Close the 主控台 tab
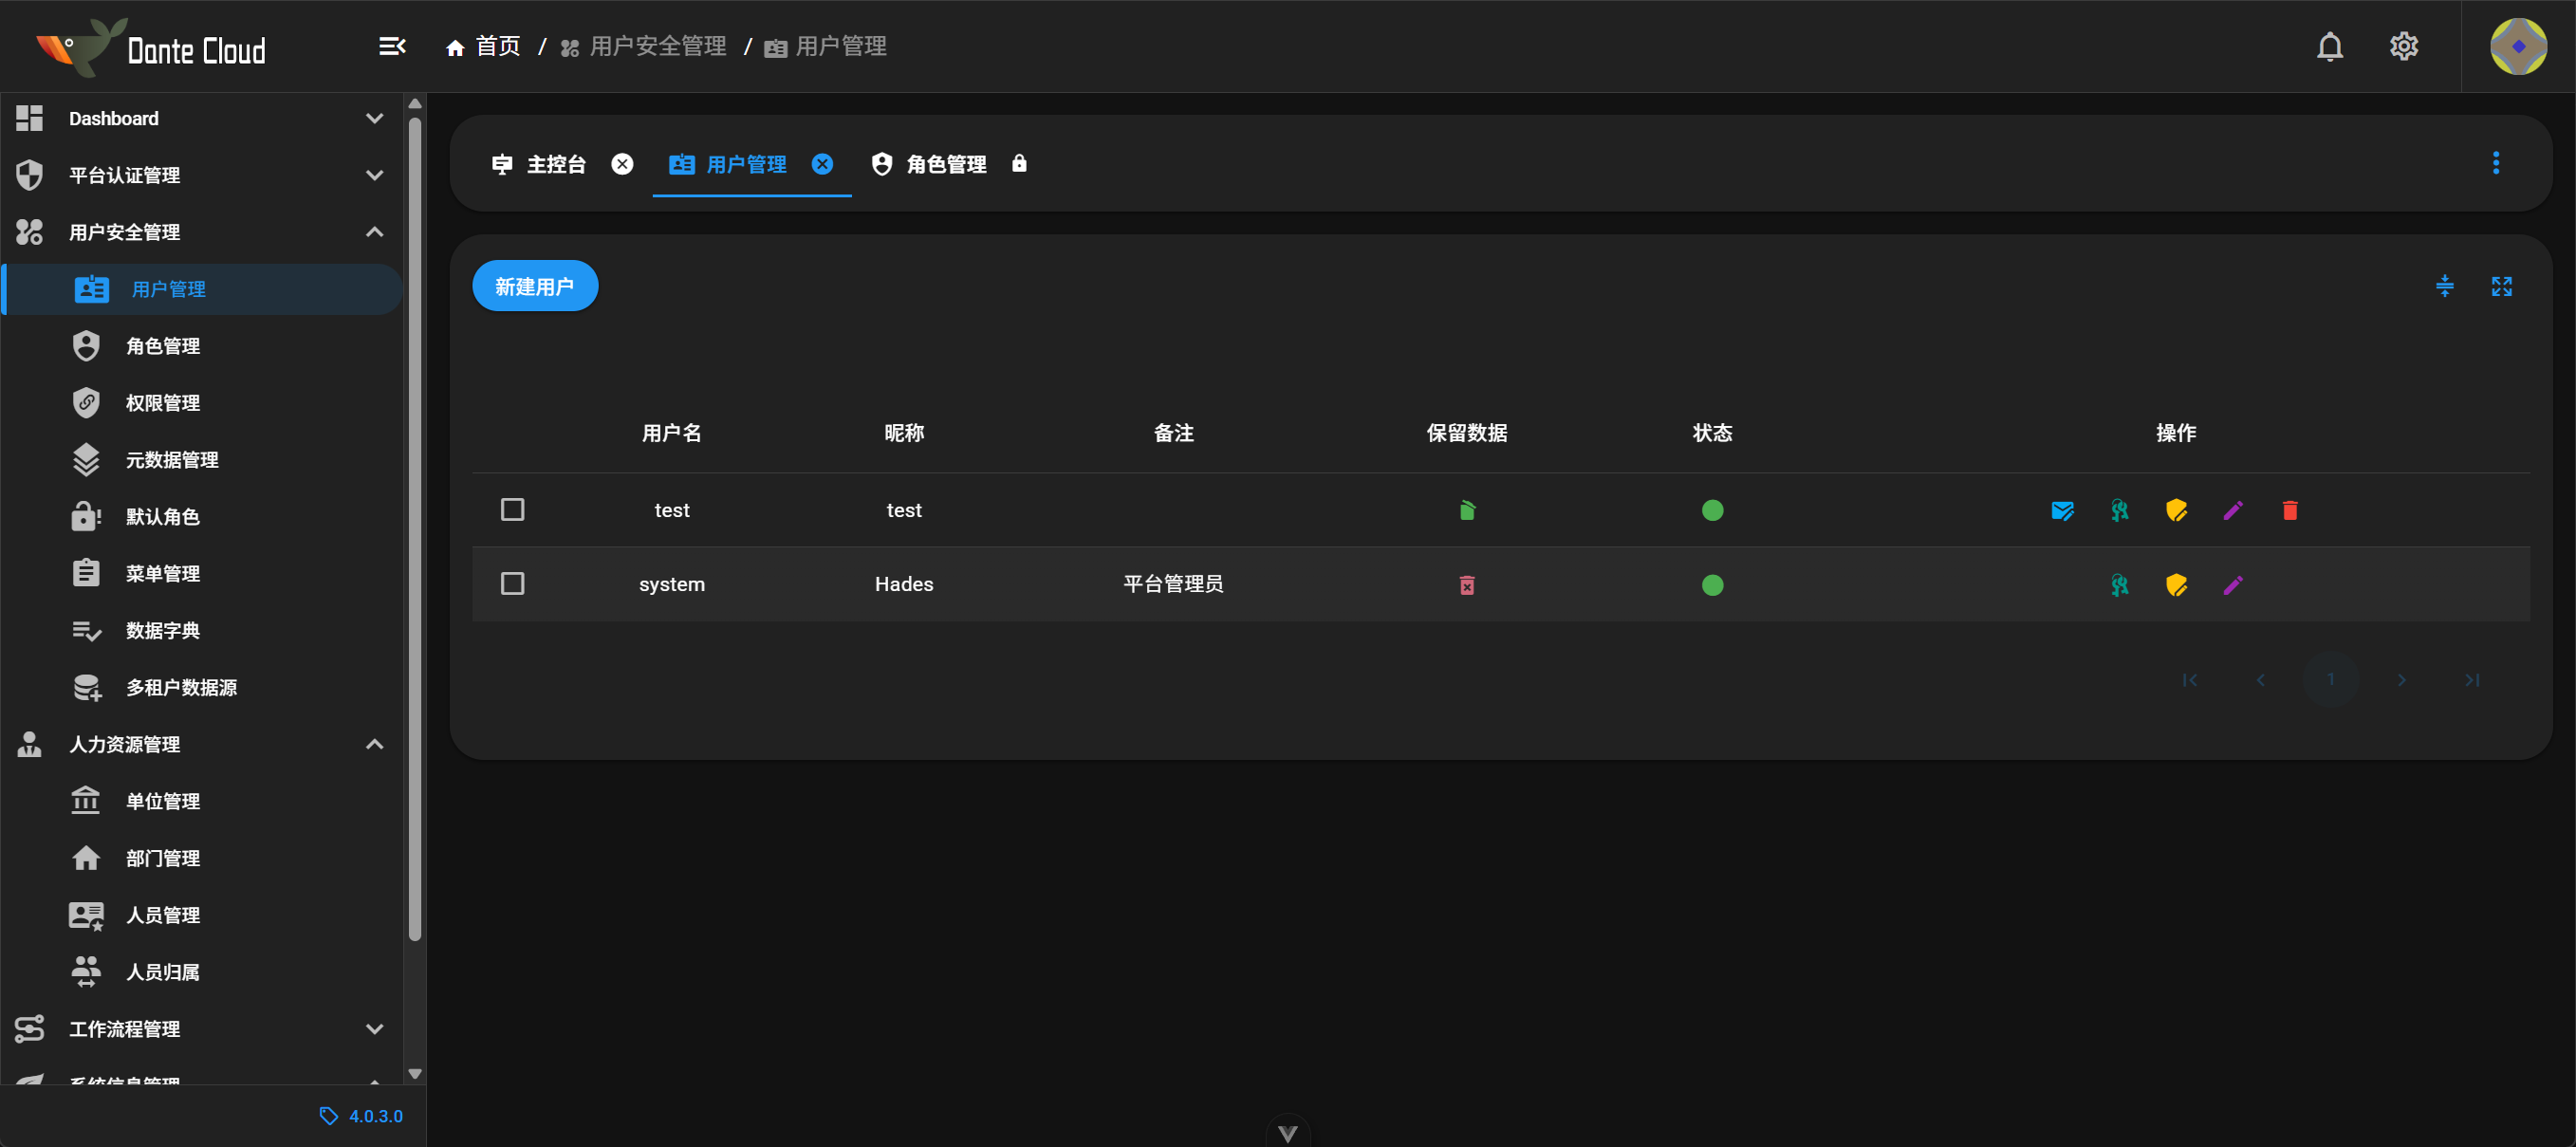 [622, 164]
